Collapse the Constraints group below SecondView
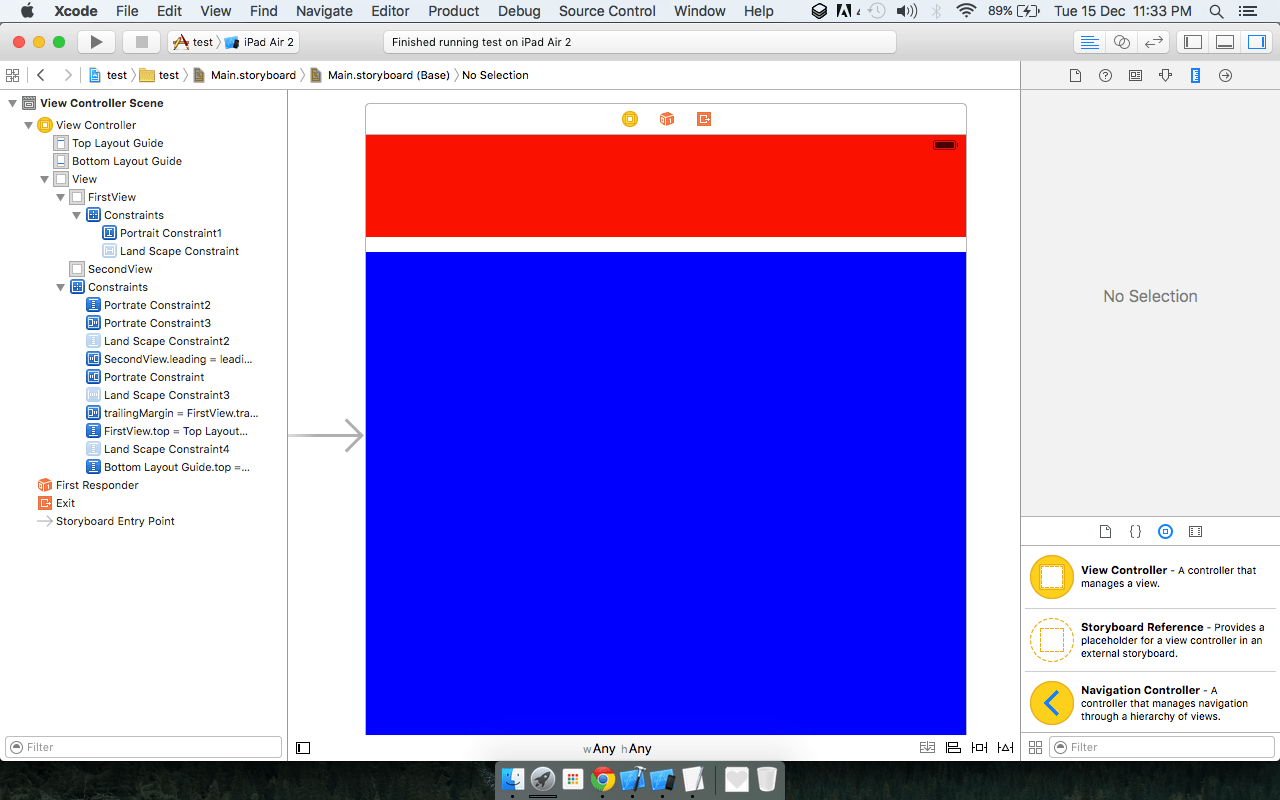 point(60,287)
